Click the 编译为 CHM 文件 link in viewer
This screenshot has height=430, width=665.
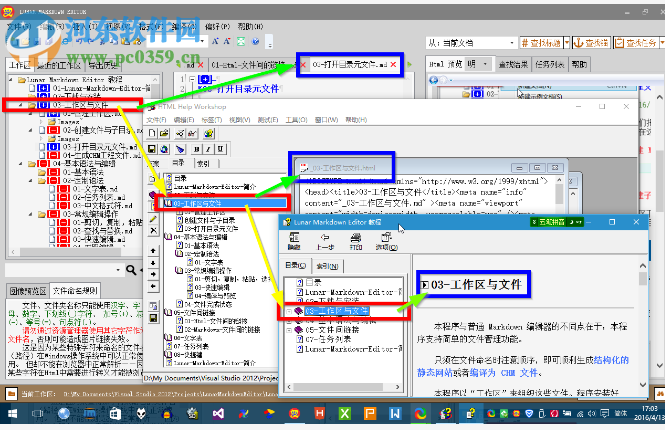[x=503, y=373]
